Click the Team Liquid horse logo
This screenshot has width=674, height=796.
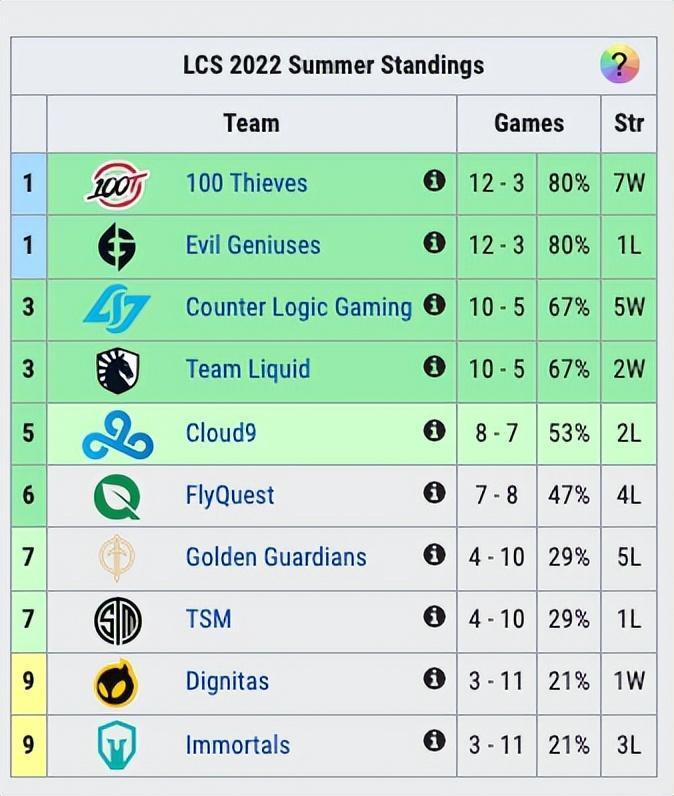(x=117, y=370)
